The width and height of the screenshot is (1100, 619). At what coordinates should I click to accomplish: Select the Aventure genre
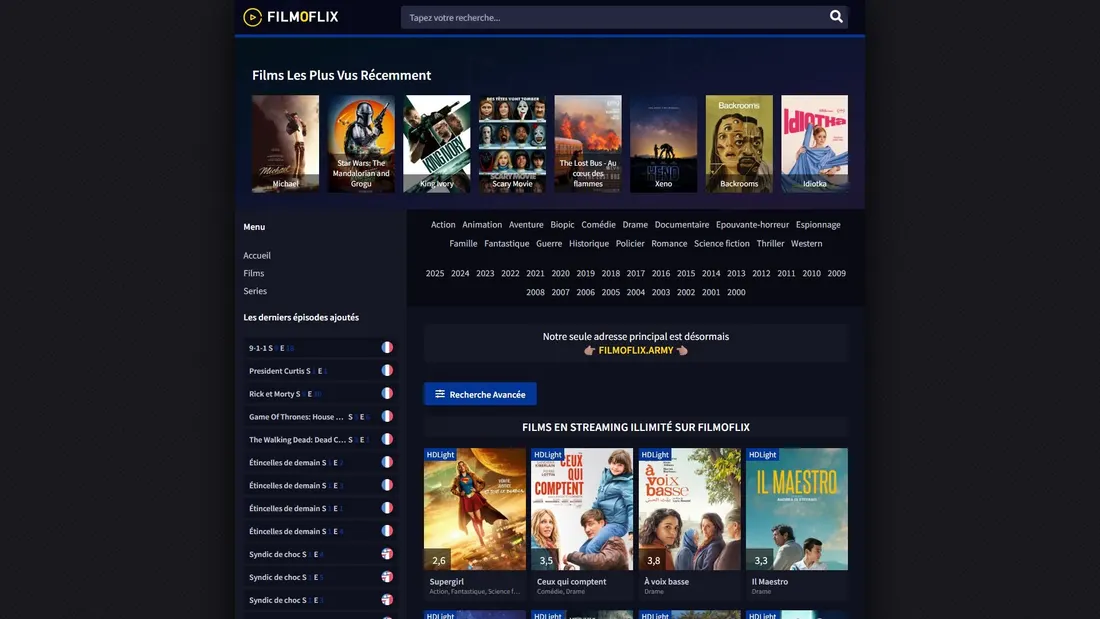tap(526, 225)
